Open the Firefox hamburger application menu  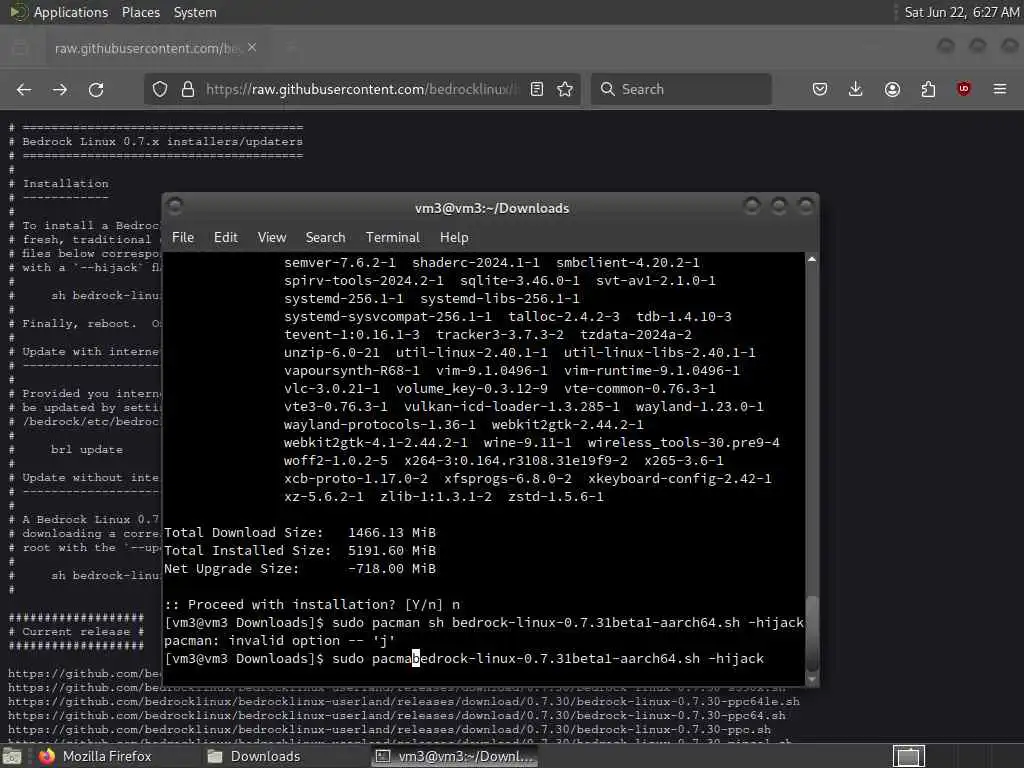point(1000,89)
